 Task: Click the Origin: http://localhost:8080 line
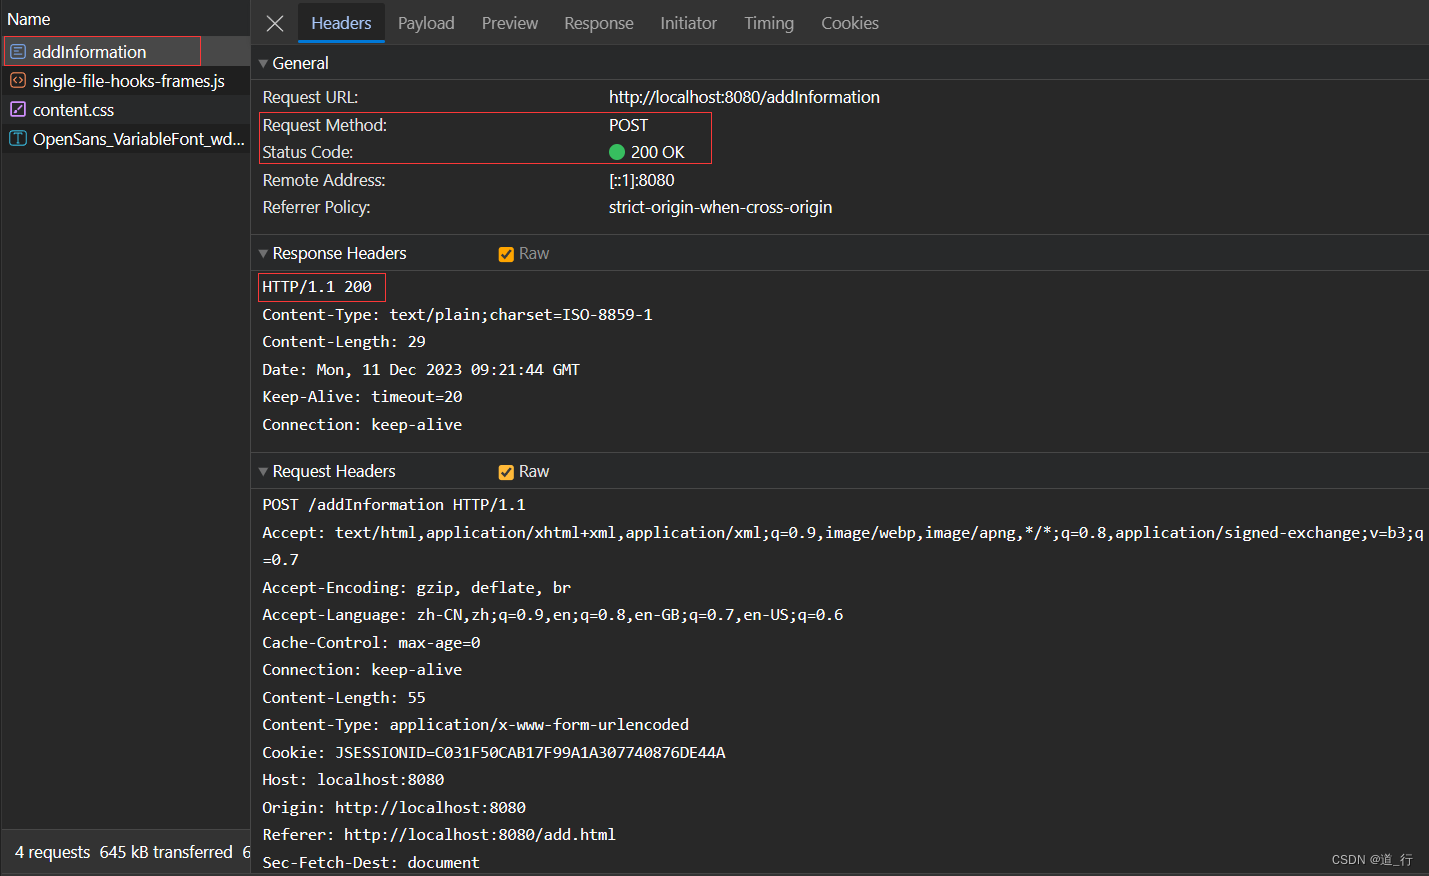click(x=394, y=808)
